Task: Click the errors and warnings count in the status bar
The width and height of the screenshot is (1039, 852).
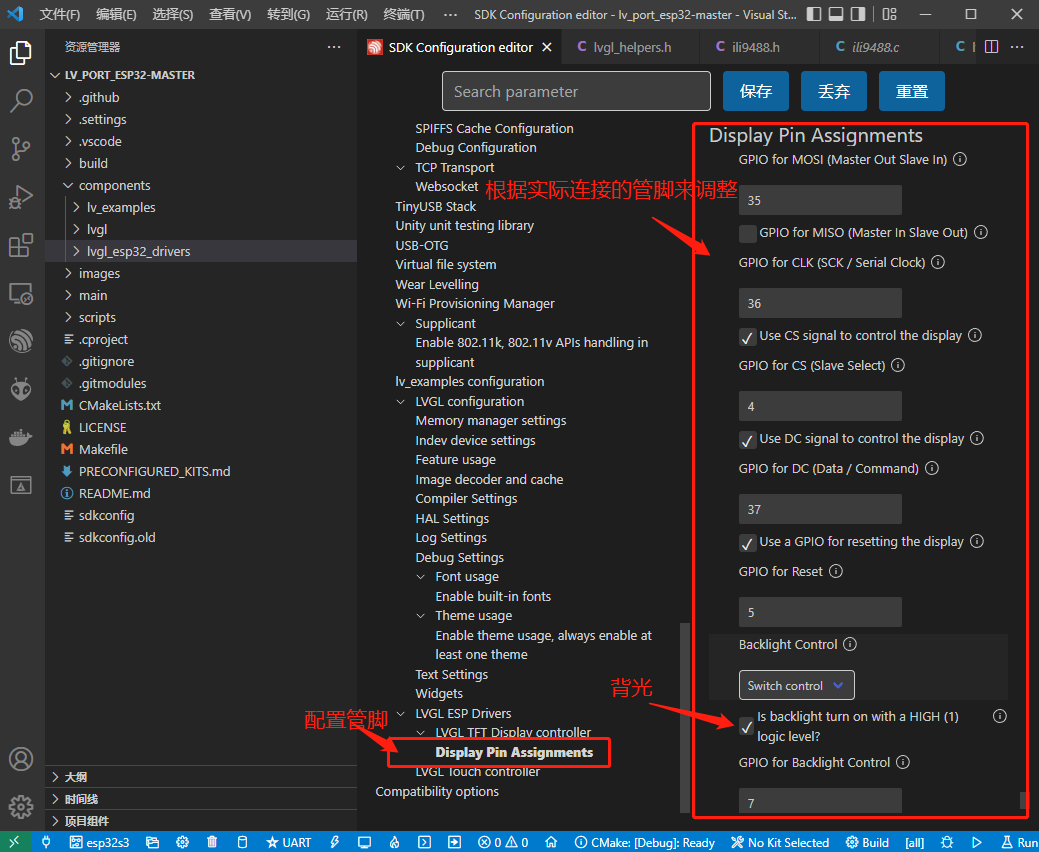Action: click(x=503, y=842)
